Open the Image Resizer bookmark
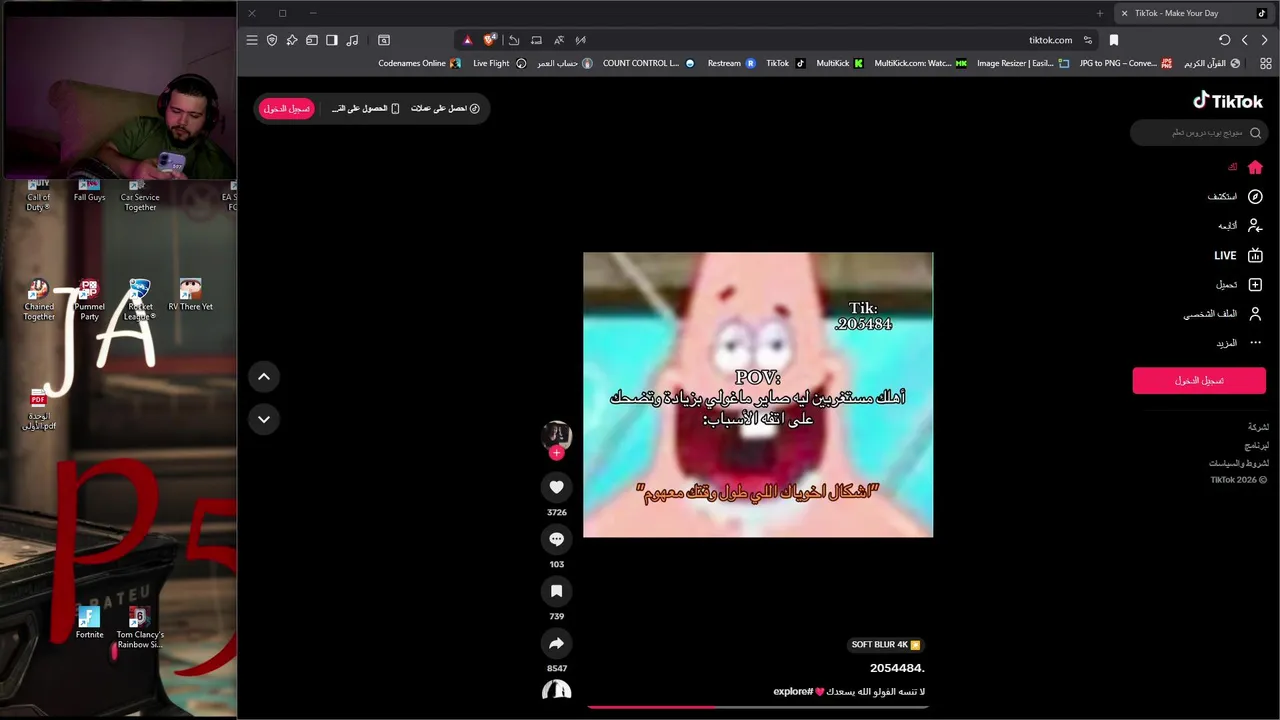 [1022, 63]
